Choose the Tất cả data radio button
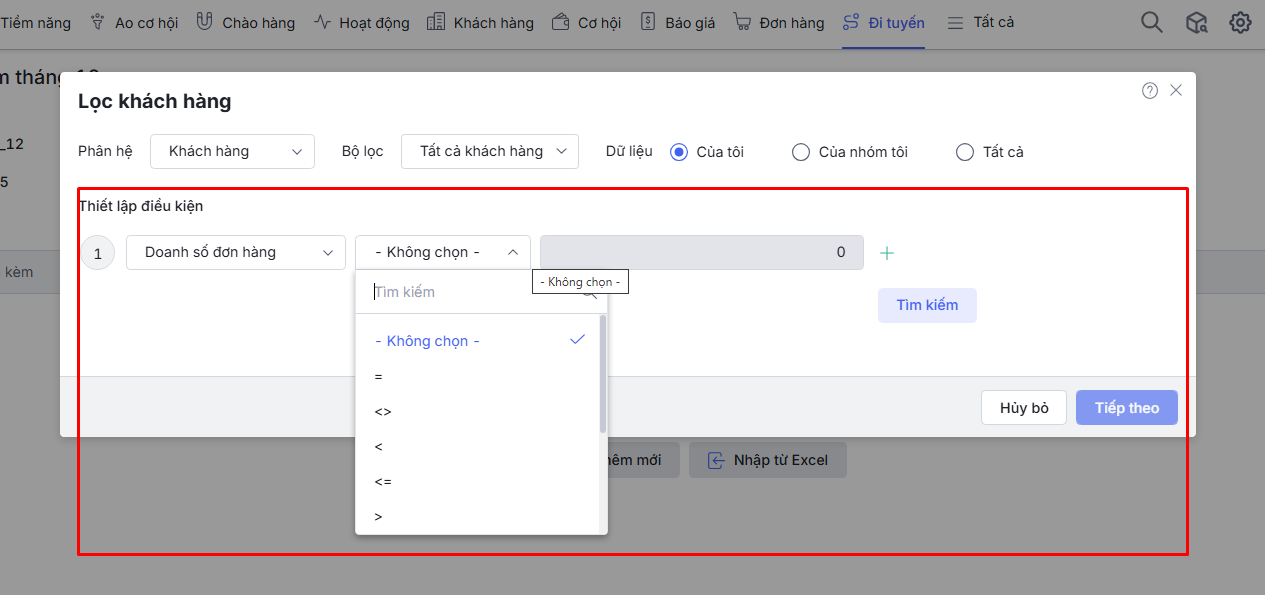The height and width of the screenshot is (595, 1265). pyautogui.click(x=965, y=152)
